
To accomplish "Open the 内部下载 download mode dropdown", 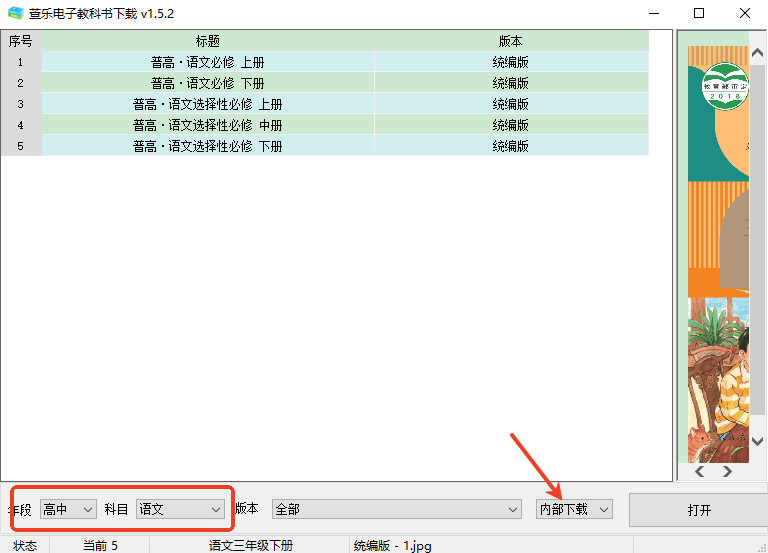I will pyautogui.click(x=574, y=509).
